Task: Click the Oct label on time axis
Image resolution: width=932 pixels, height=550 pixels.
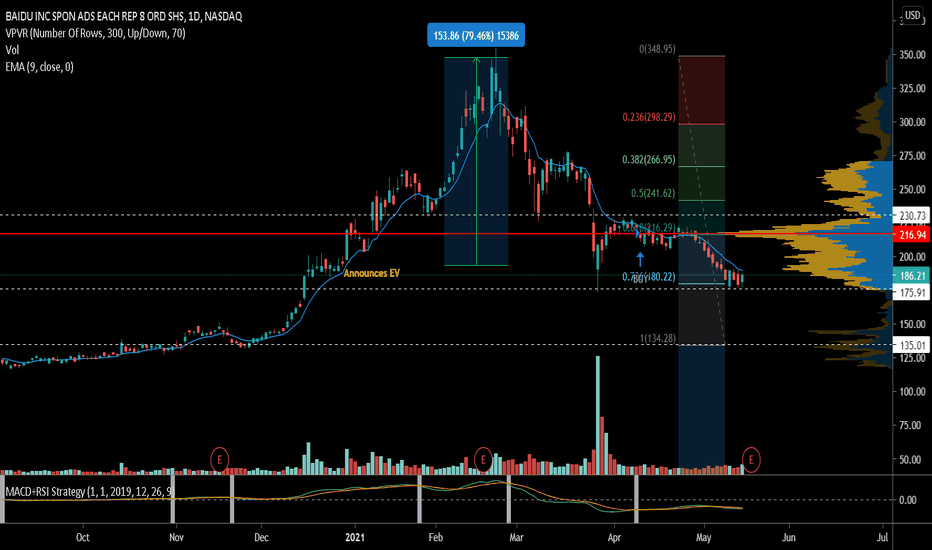Action: pyautogui.click(x=83, y=538)
